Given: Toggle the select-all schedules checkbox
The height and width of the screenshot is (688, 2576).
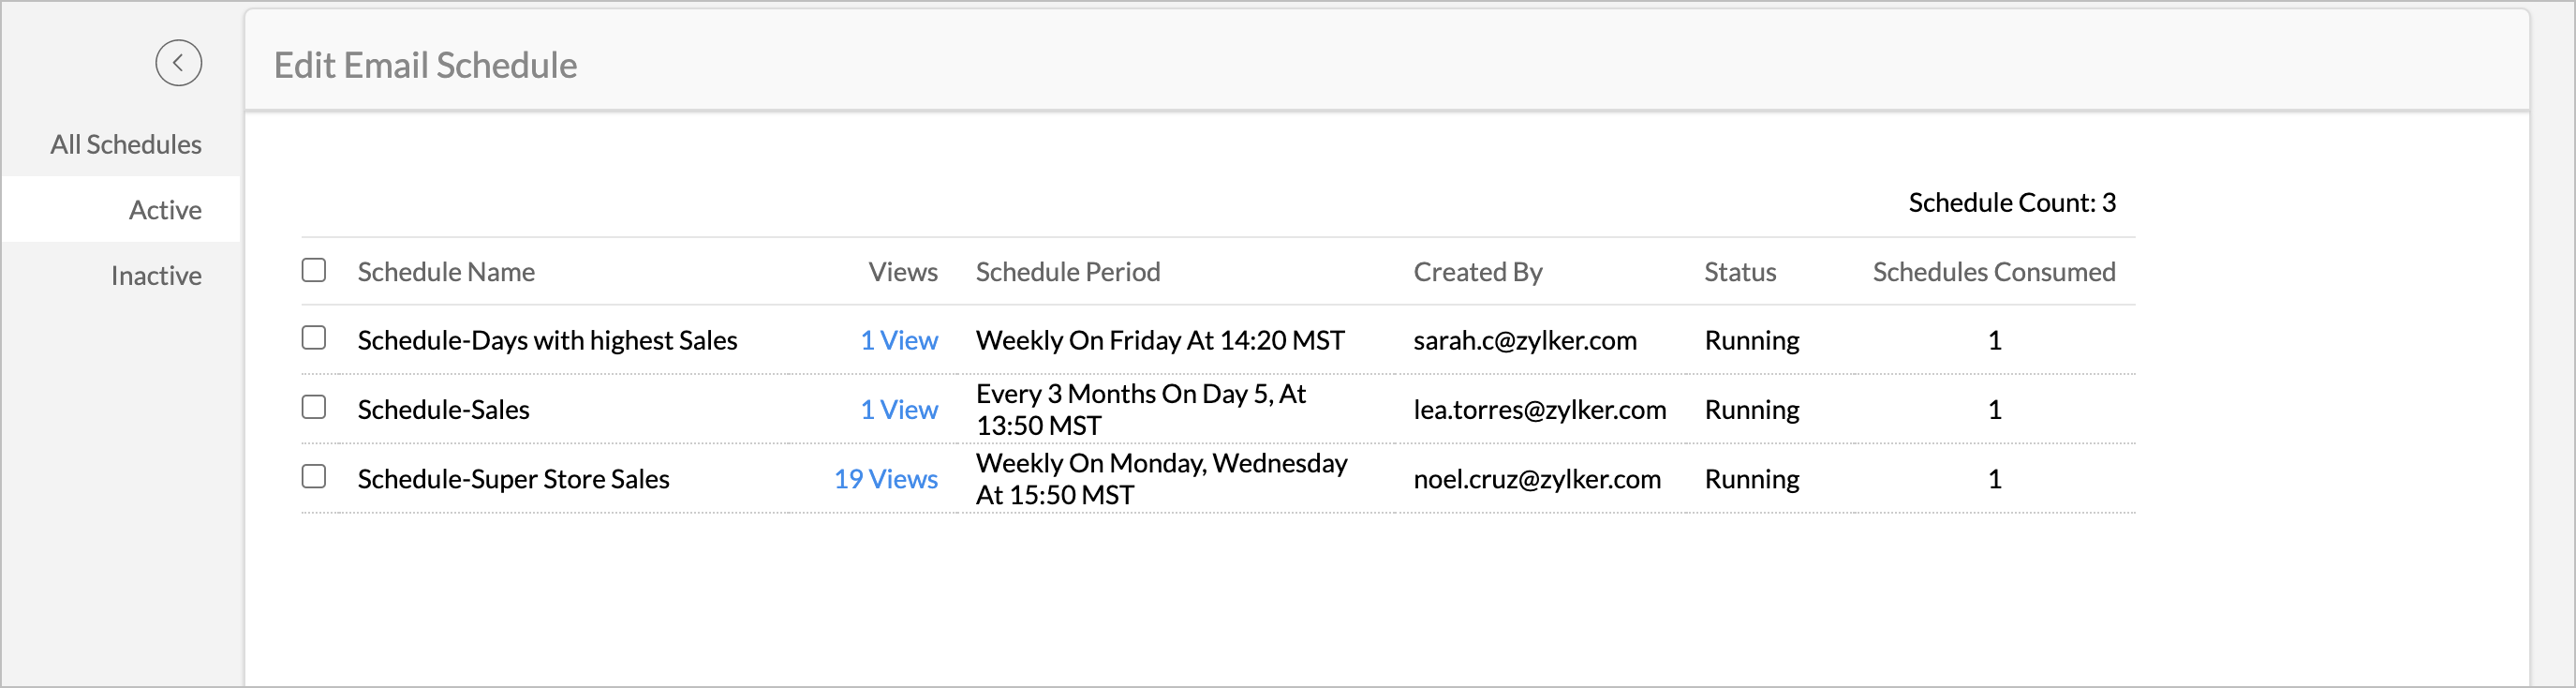Looking at the screenshot, I should click(314, 270).
